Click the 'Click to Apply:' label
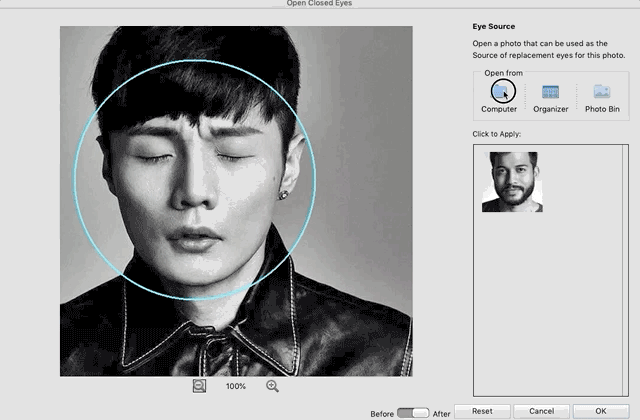640x420 pixels. tap(496, 134)
